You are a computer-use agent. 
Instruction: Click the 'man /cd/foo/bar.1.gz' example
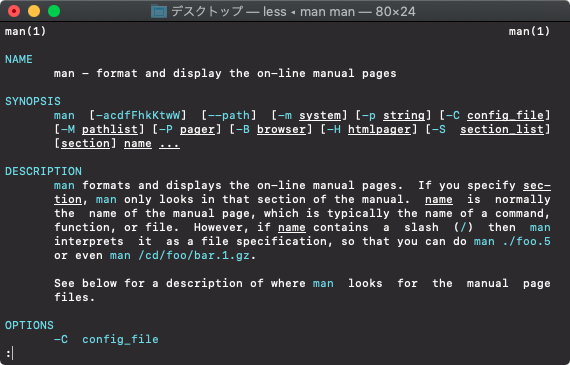(x=180, y=256)
